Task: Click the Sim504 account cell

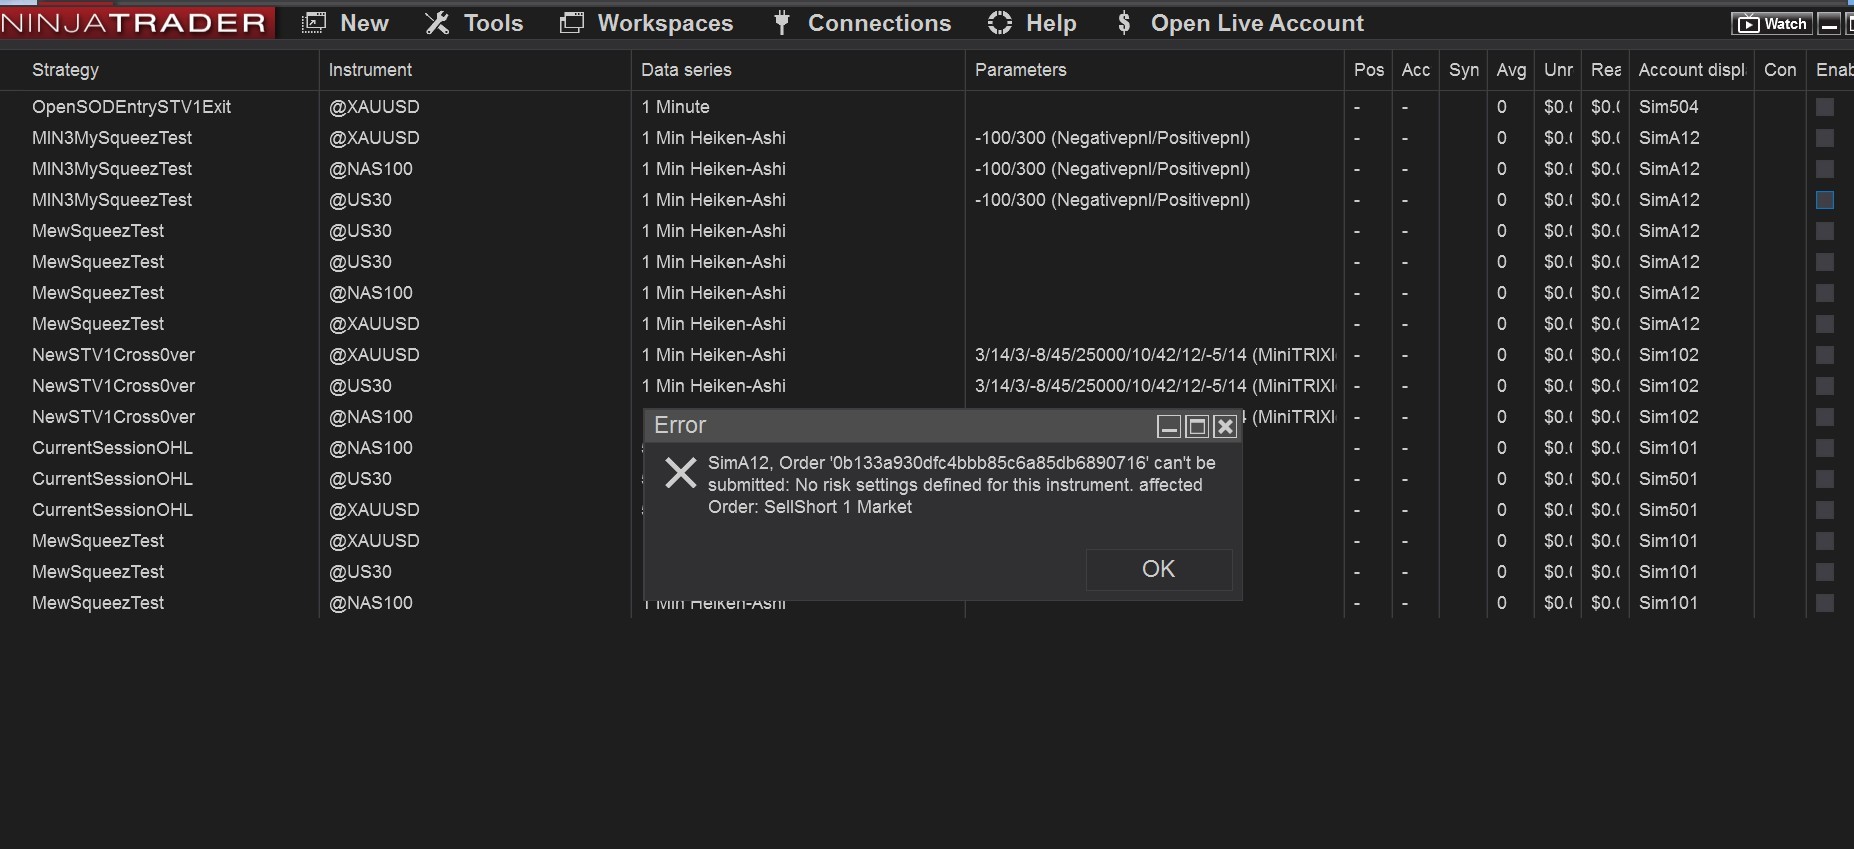Action: click(x=1669, y=107)
